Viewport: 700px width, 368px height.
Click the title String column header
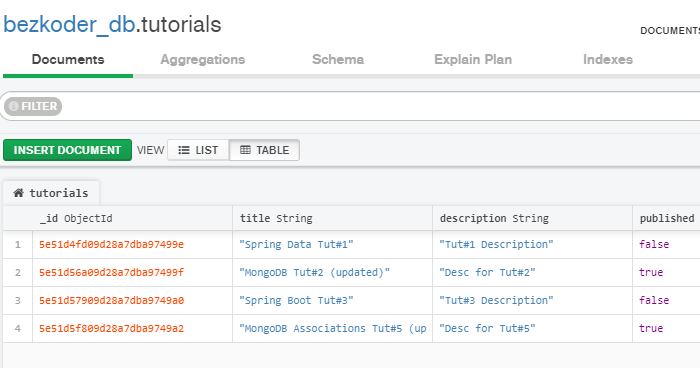pyautogui.click(x=333, y=218)
